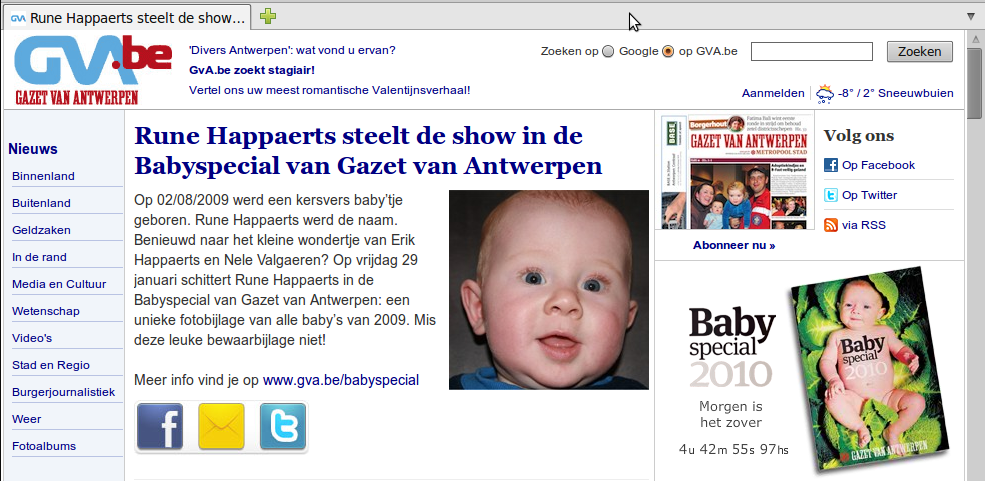The width and height of the screenshot is (985, 481).
Task: Click the Abonneer nu link
Action: click(x=734, y=246)
